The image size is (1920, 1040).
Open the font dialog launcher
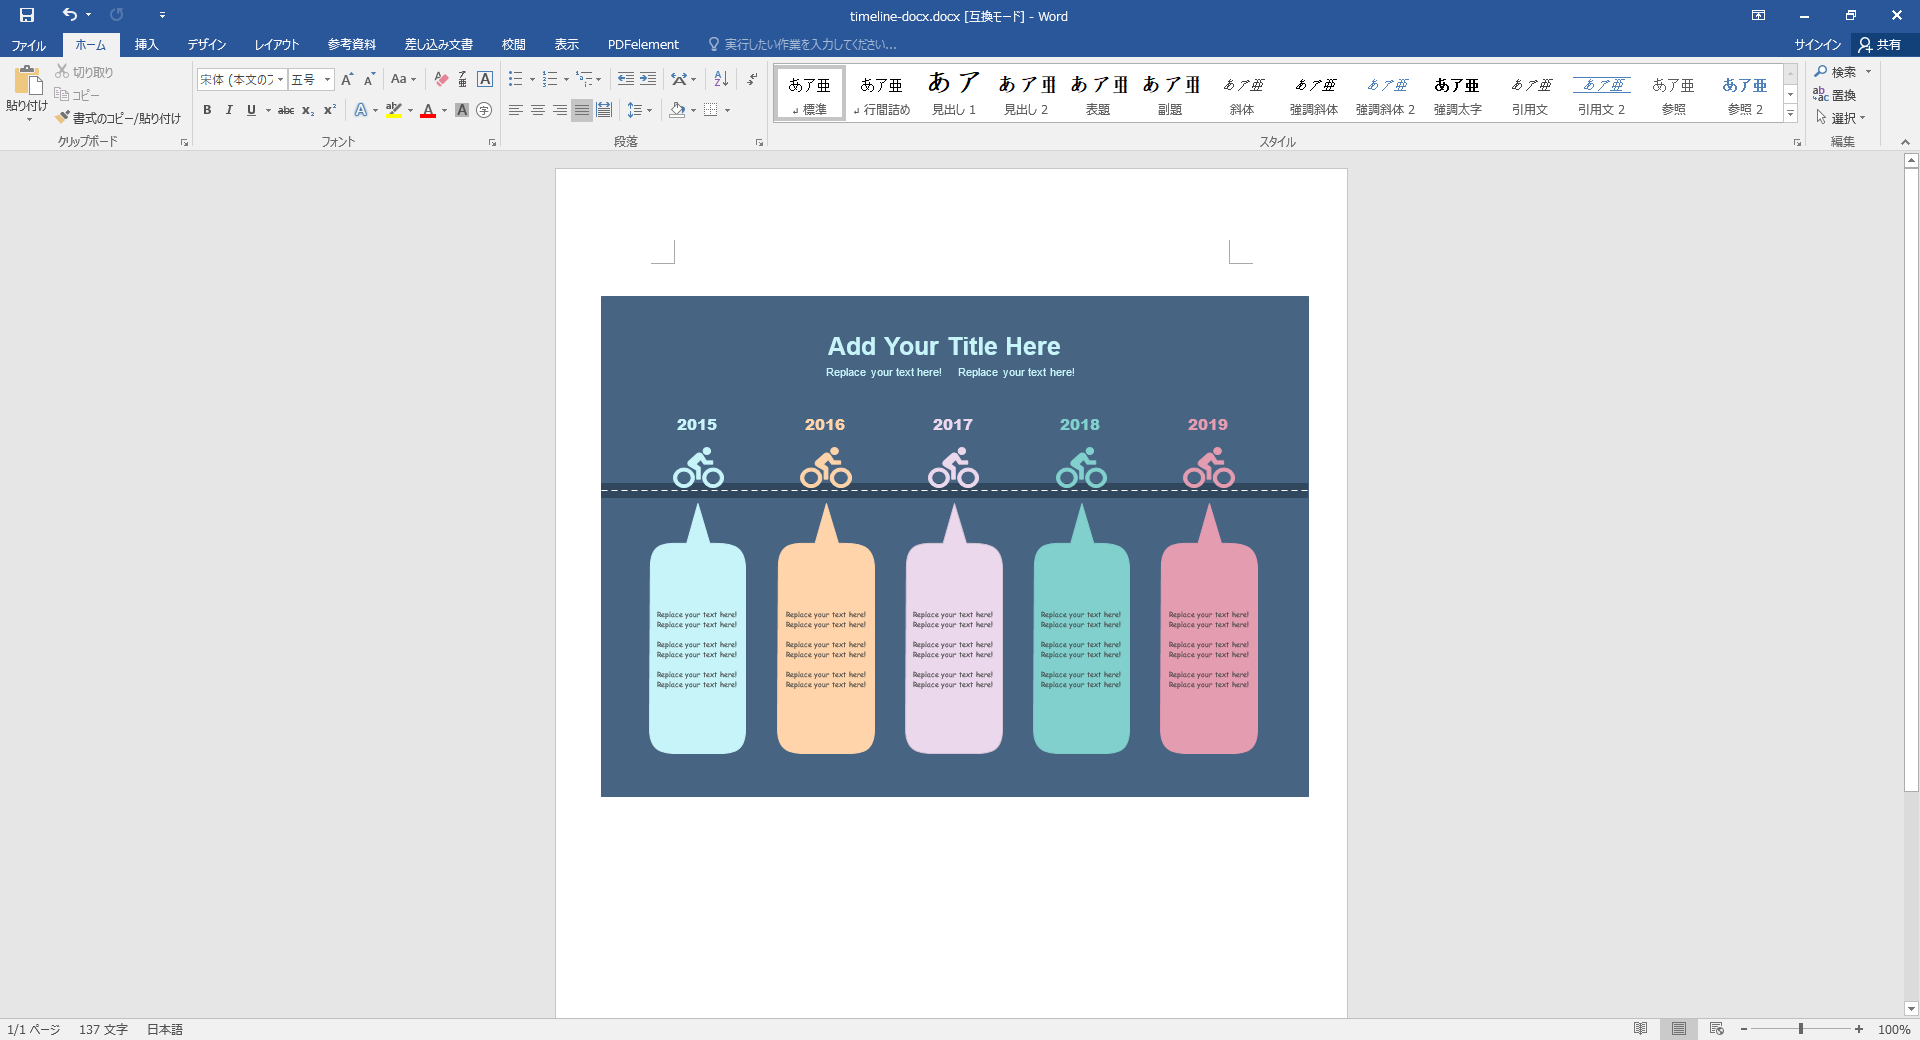(492, 143)
